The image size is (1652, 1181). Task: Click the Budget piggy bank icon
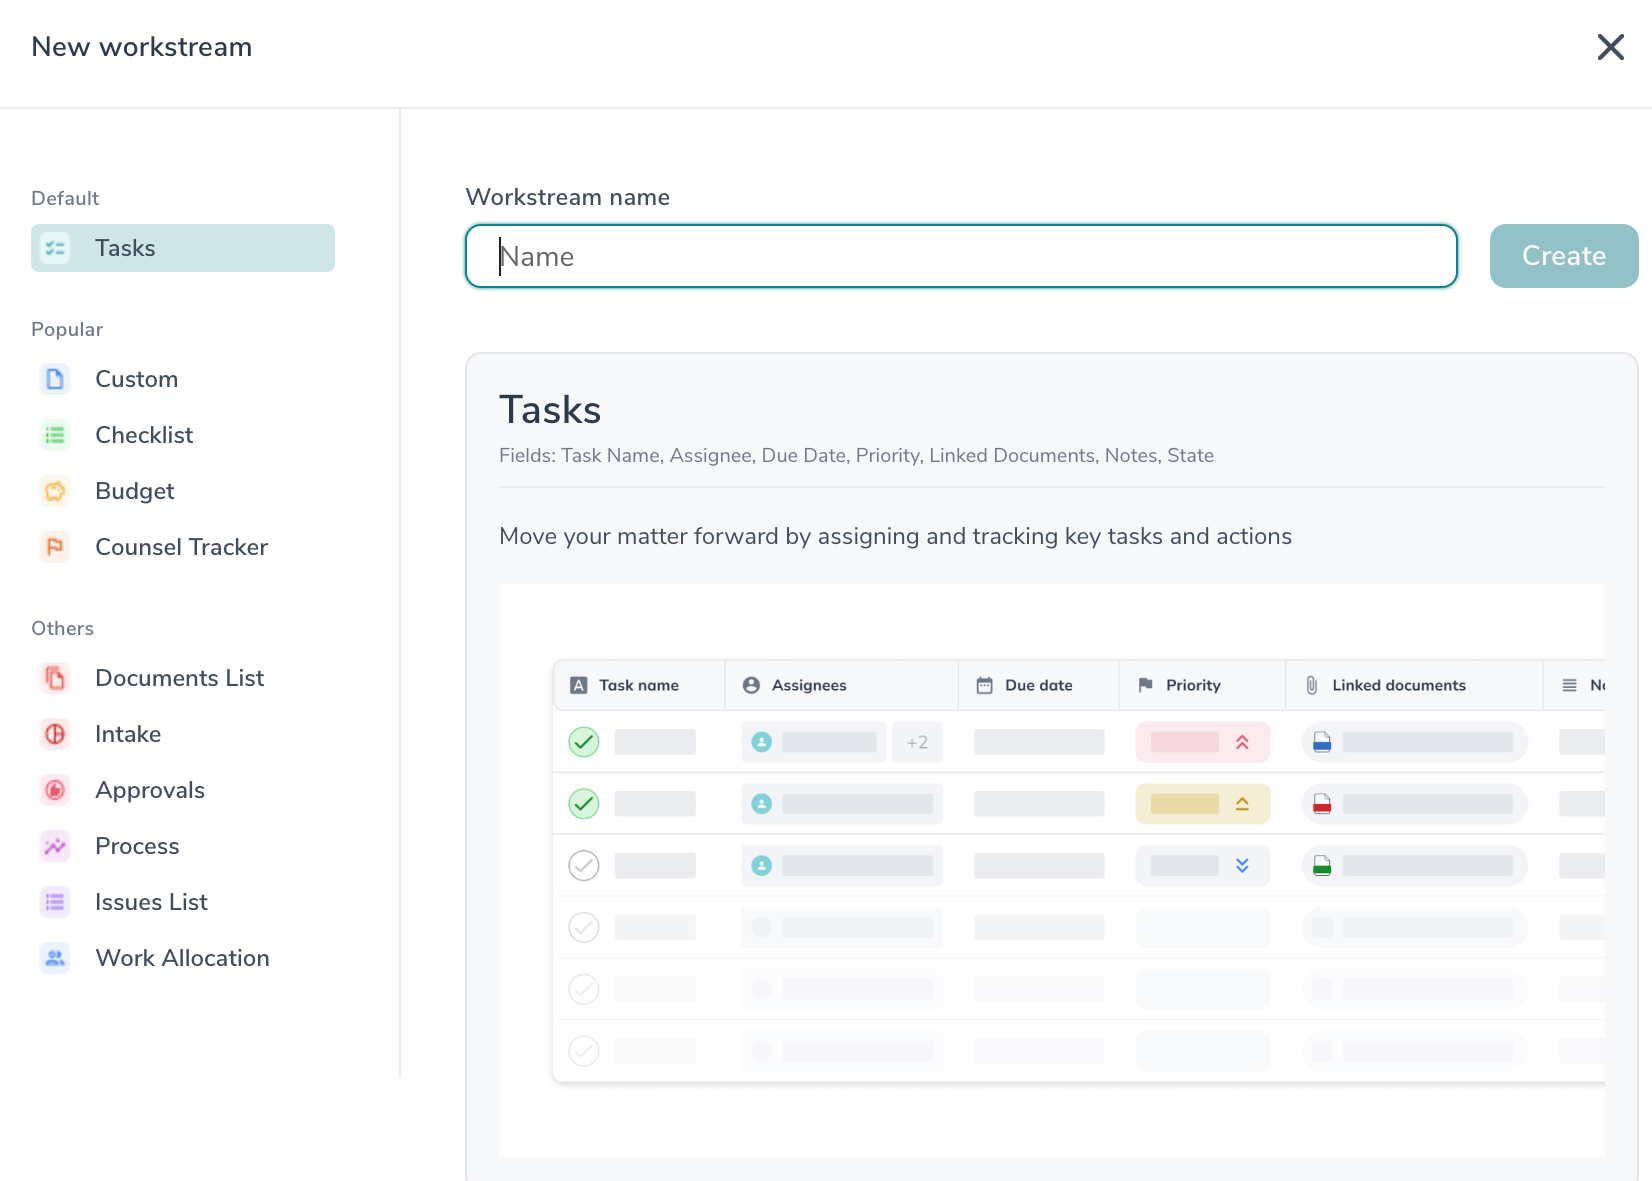point(54,491)
